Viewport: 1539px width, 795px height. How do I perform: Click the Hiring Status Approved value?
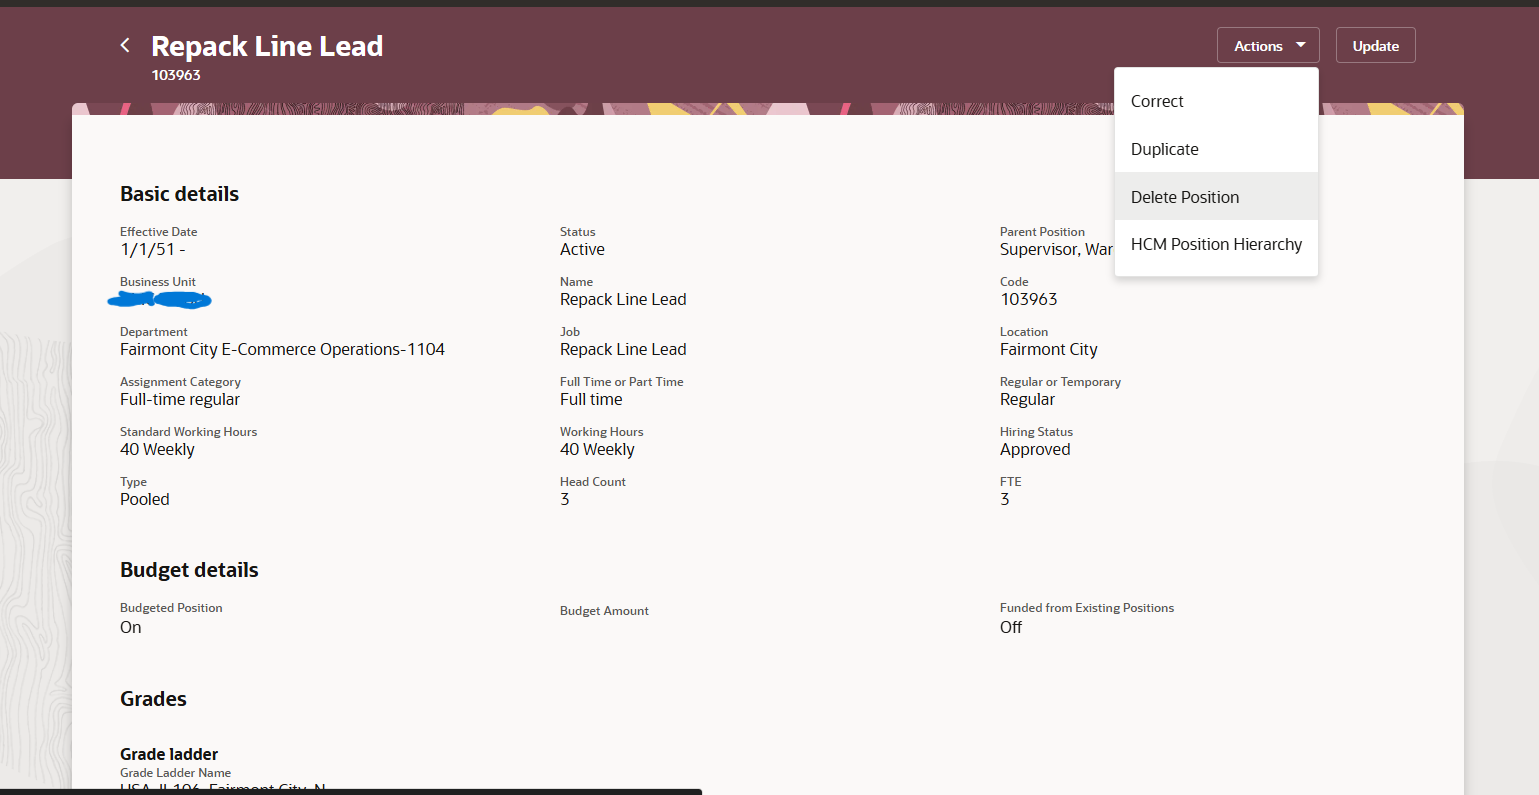(1035, 449)
